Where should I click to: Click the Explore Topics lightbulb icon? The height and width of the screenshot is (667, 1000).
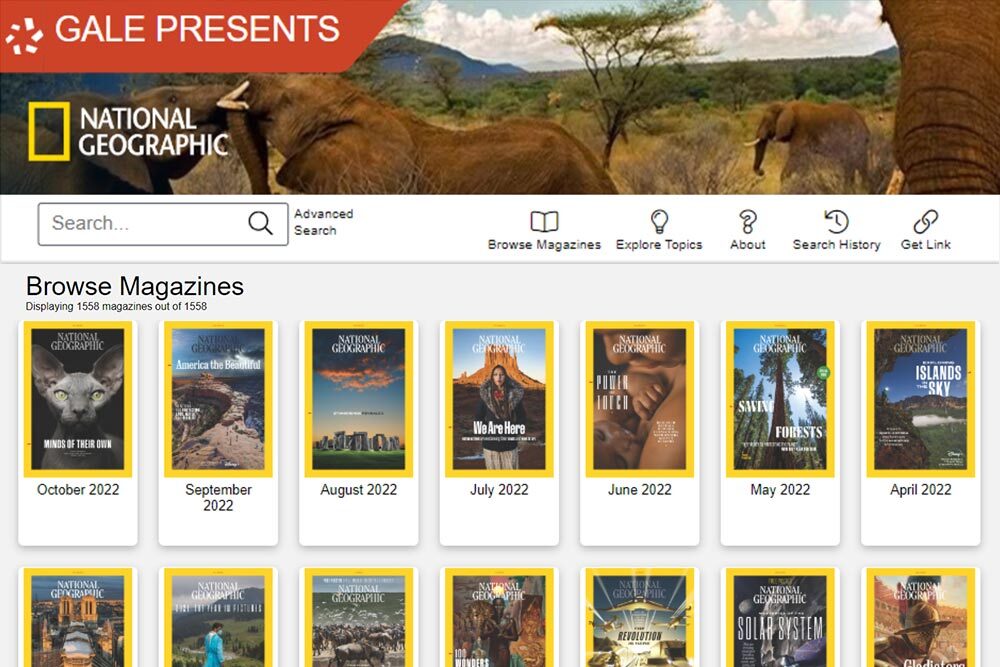tap(659, 222)
